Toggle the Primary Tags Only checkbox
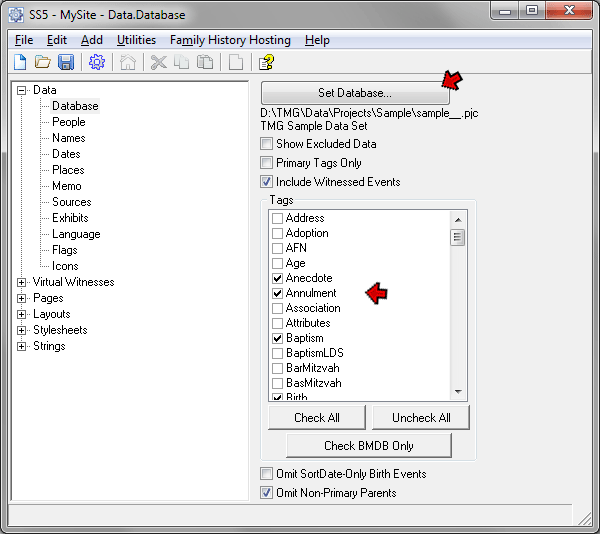This screenshot has height=534, width=600. click(267, 163)
